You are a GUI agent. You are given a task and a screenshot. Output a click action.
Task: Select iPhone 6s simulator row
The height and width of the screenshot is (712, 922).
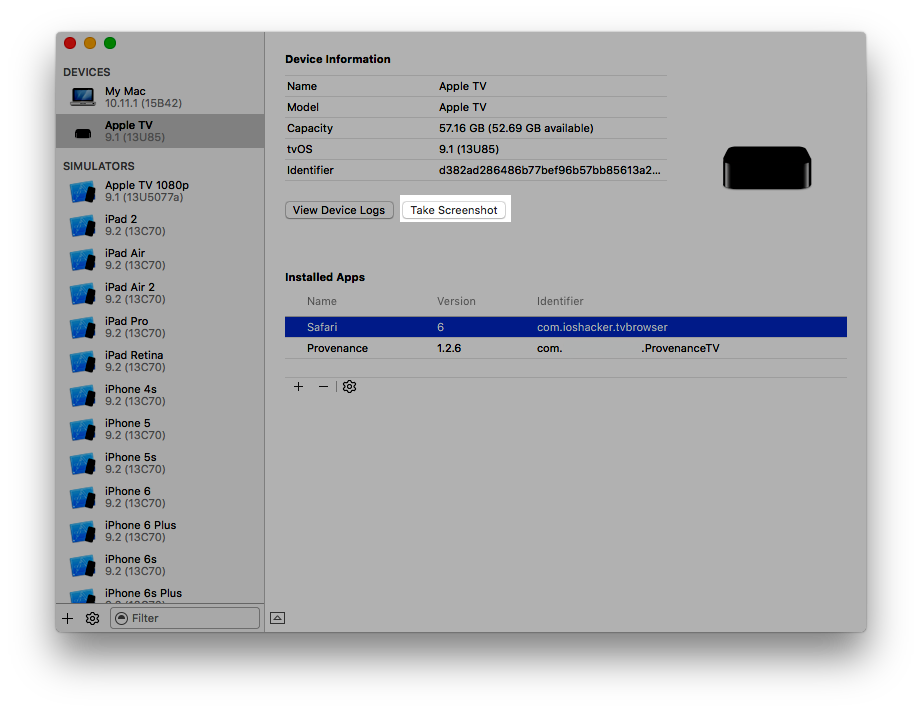tap(160, 567)
